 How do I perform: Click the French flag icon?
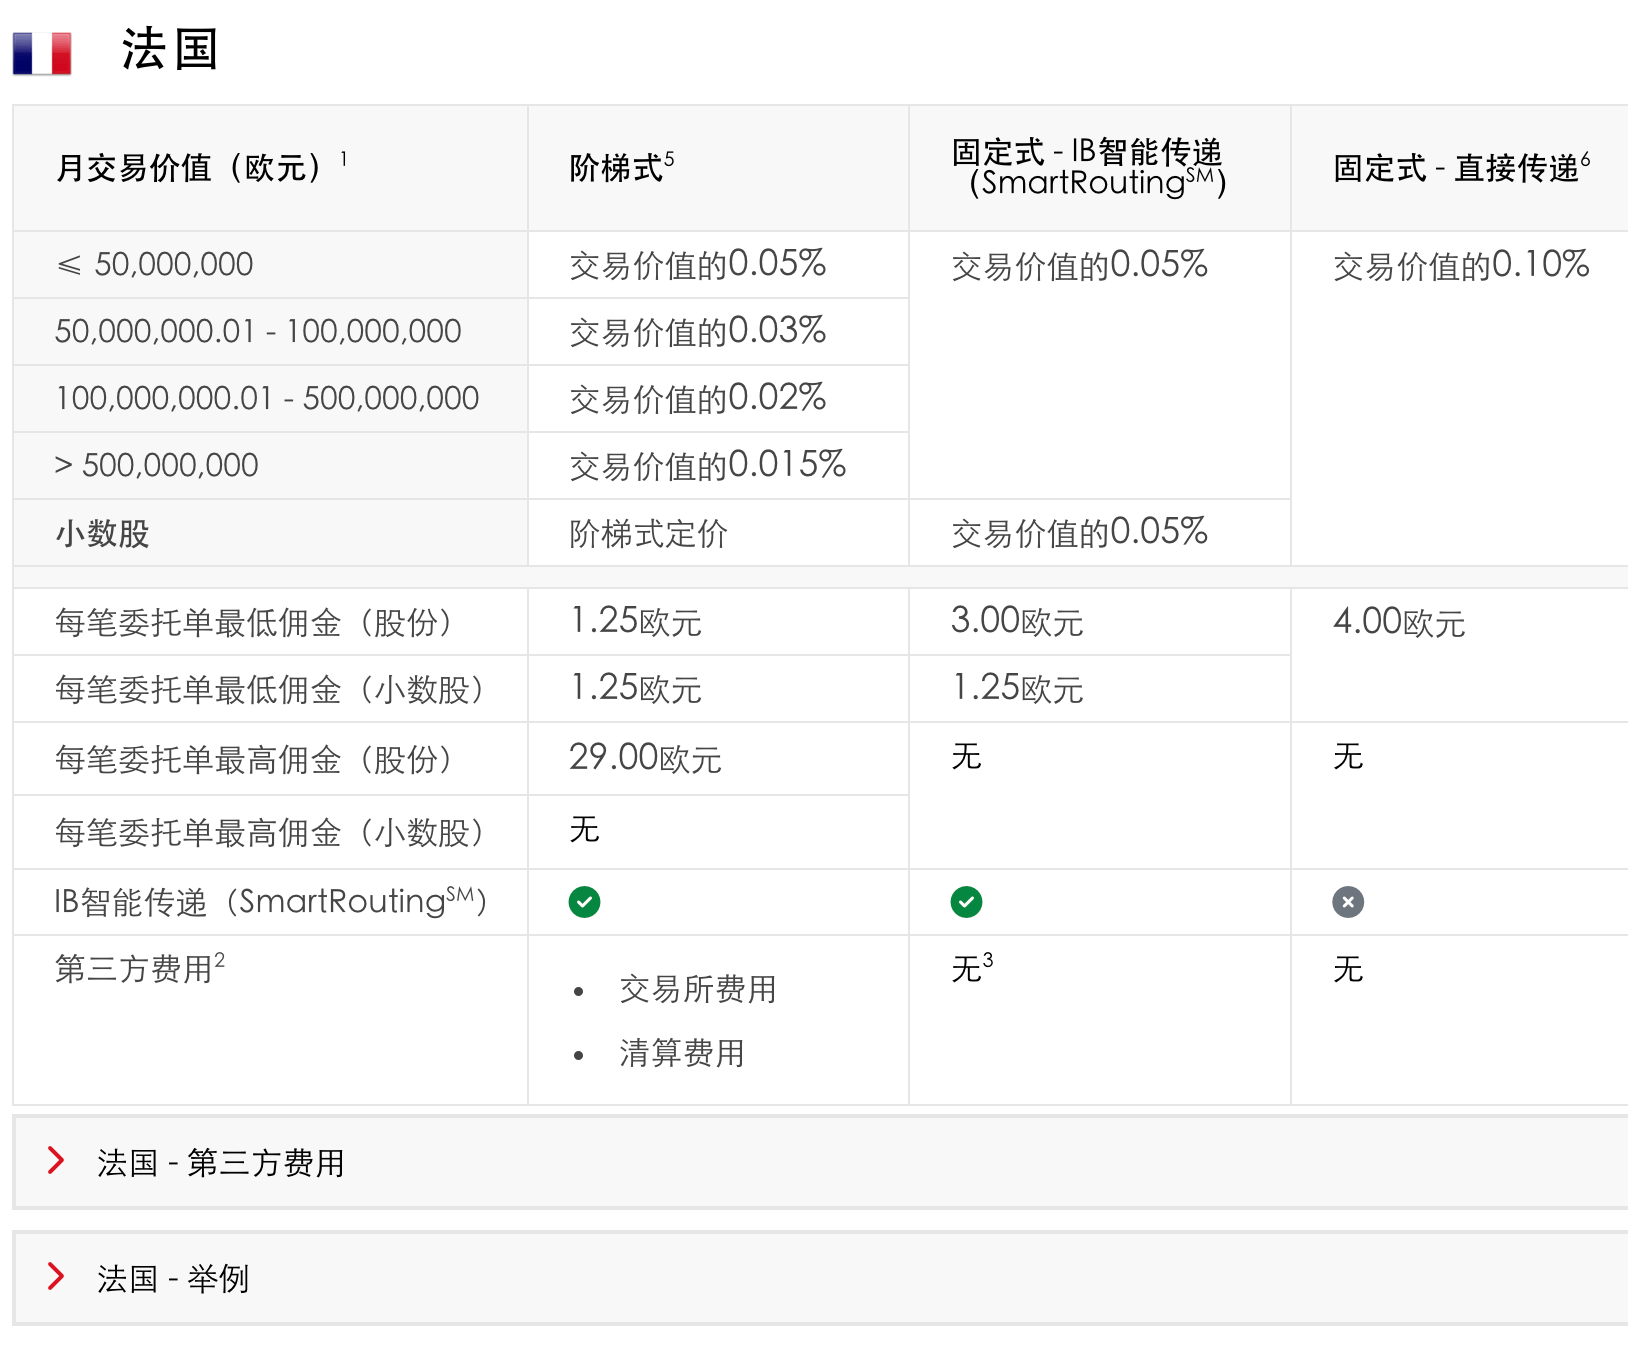pyautogui.click(x=42, y=53)
